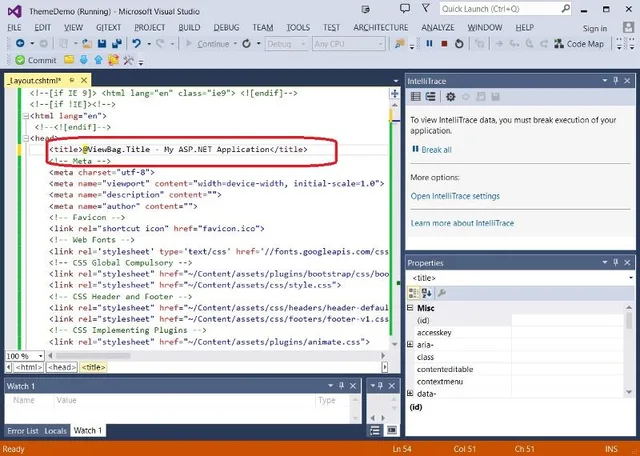Open IntelliTrace window position dropdown
Image resolution: width=640 pixels, height=456 pixels.
click(x=605, y=81)
